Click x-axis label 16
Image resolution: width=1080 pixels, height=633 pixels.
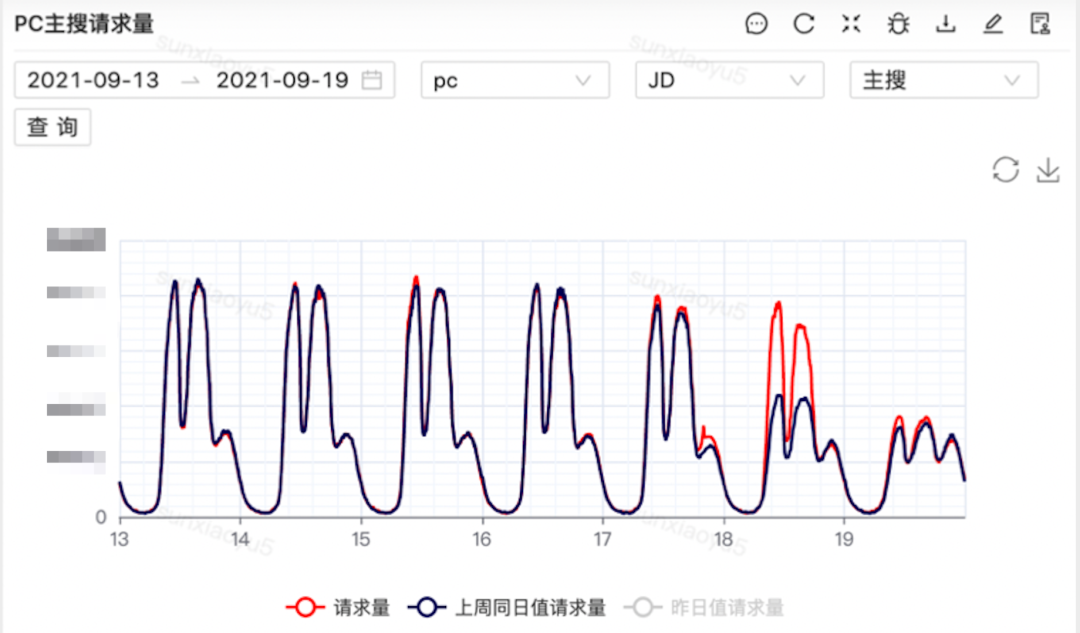click(x=481, y=539)
